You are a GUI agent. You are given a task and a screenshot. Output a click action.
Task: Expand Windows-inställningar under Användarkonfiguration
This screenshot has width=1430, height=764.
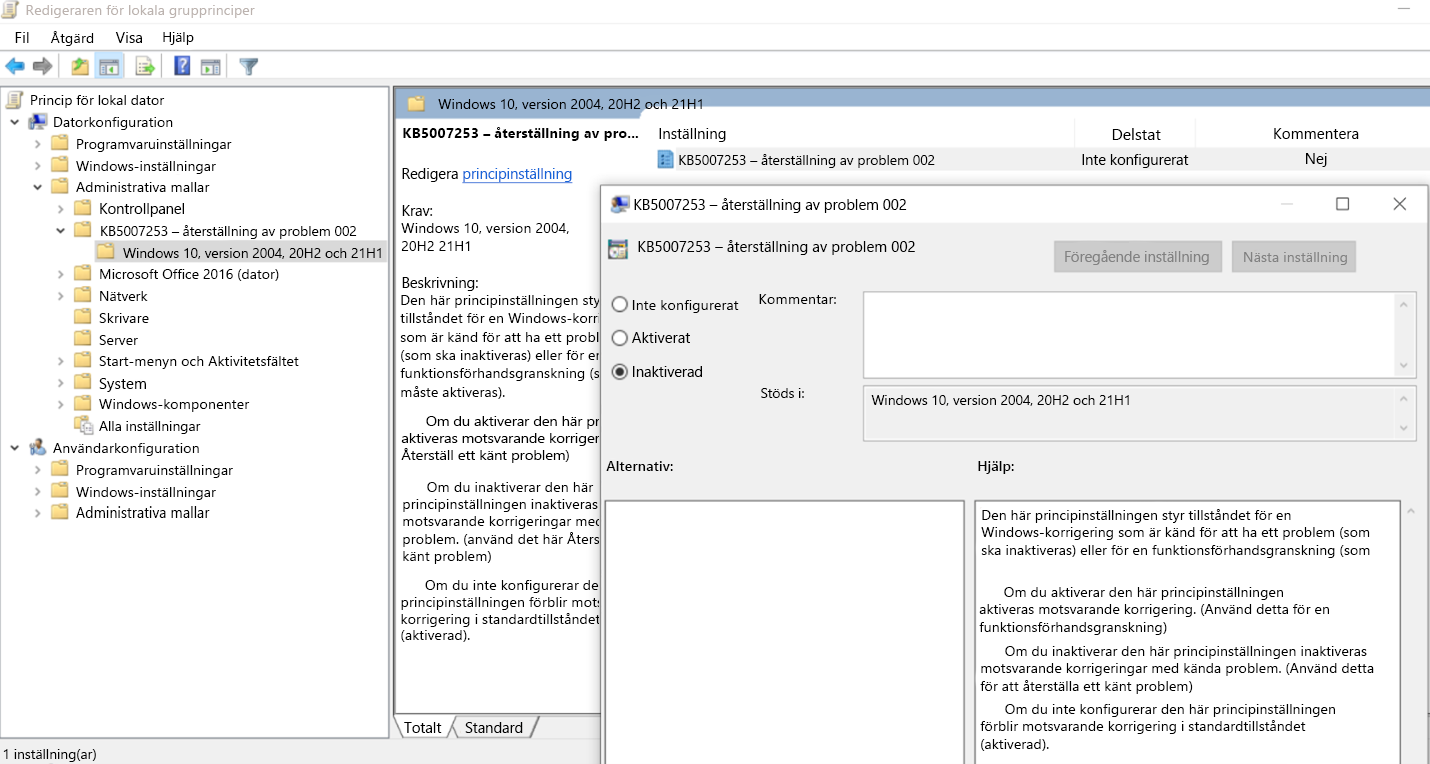pyautogui.click(x=38, y=492)
